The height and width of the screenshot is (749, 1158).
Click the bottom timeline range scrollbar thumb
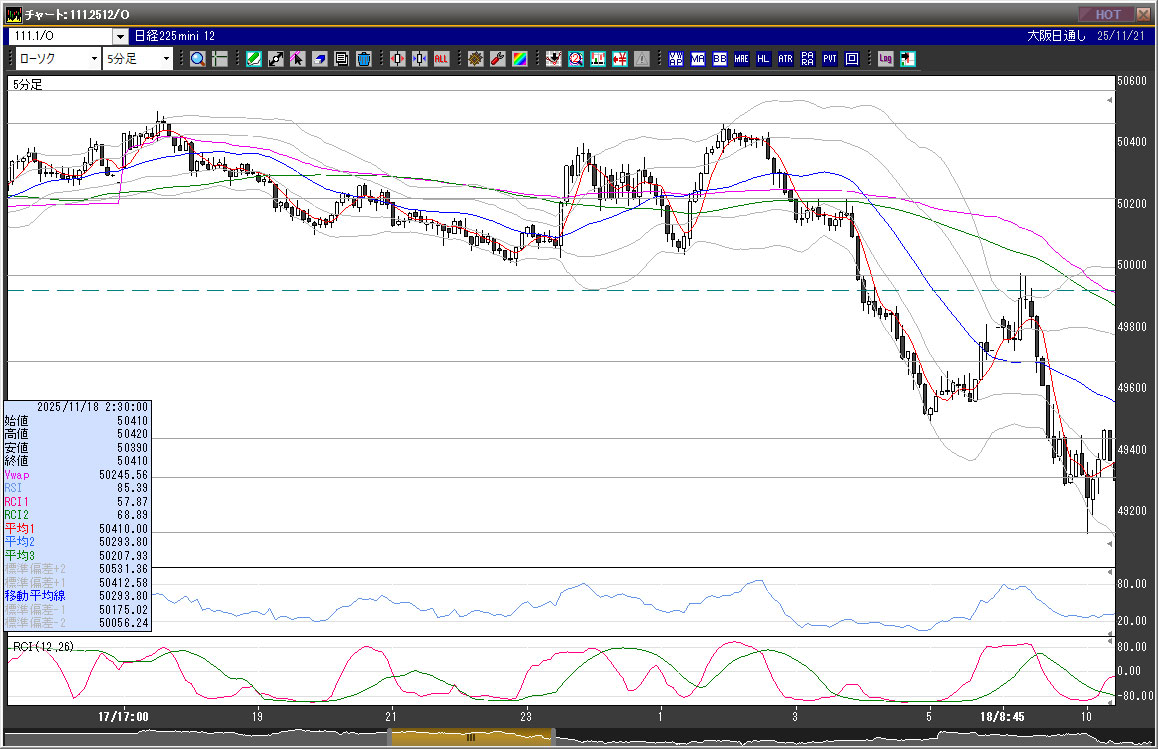pos(470,738)
